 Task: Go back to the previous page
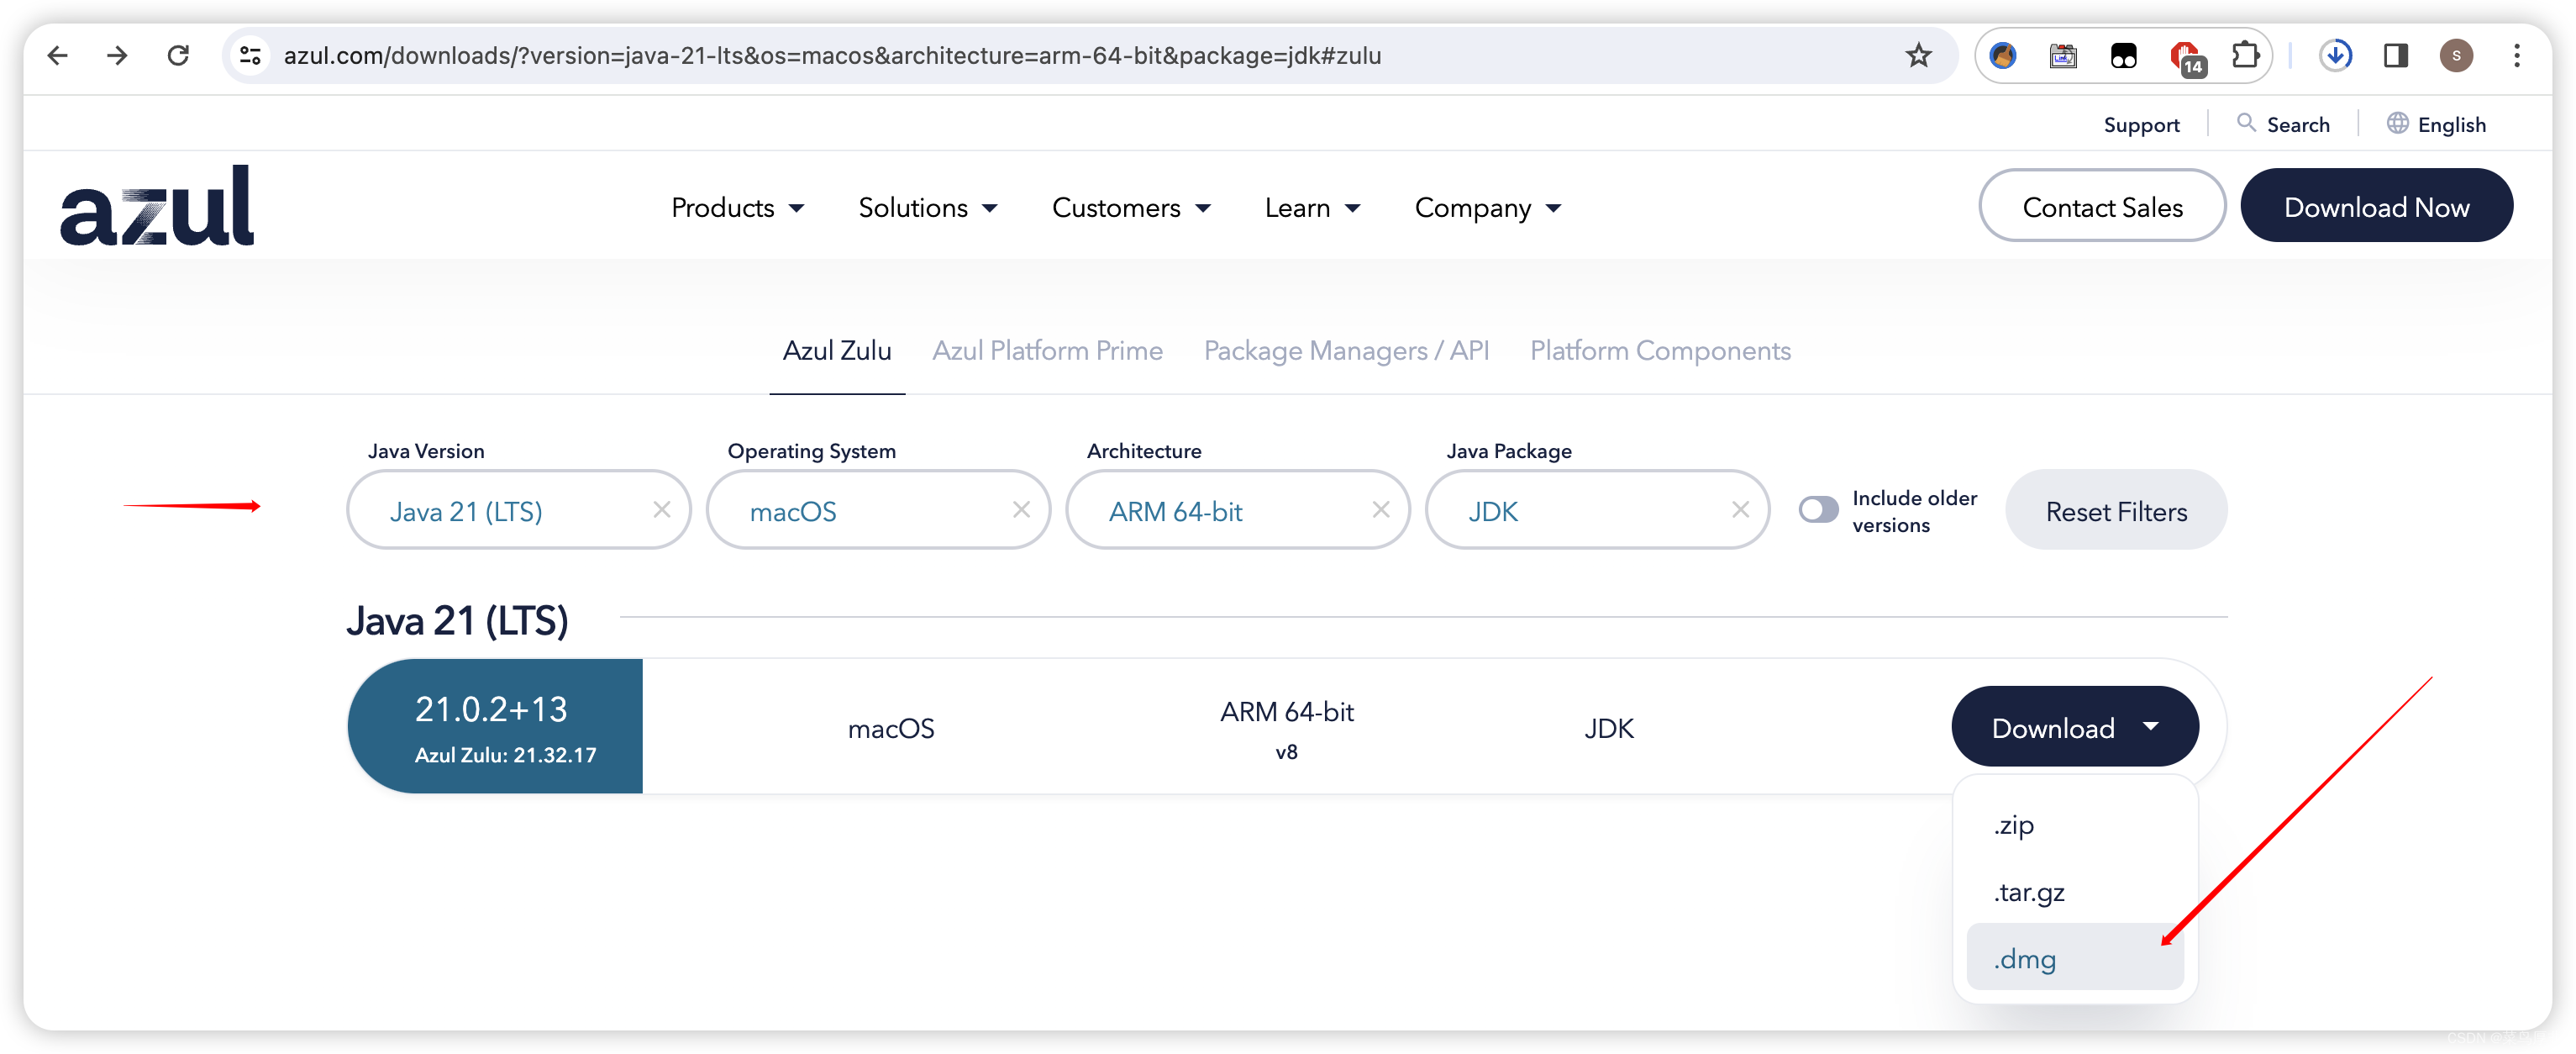point(58,55)
